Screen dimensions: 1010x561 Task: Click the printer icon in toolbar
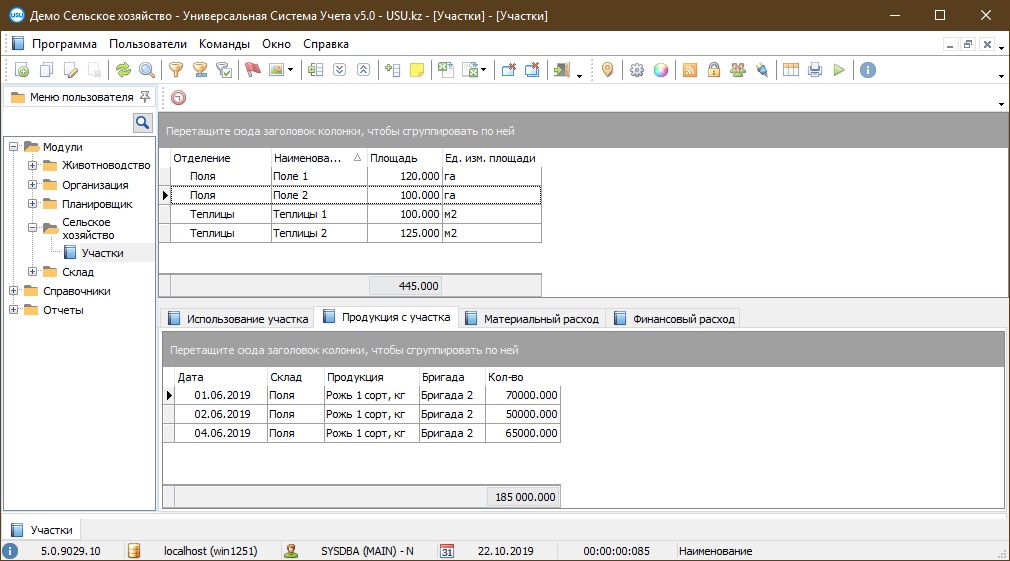click(x=815, y=70)
